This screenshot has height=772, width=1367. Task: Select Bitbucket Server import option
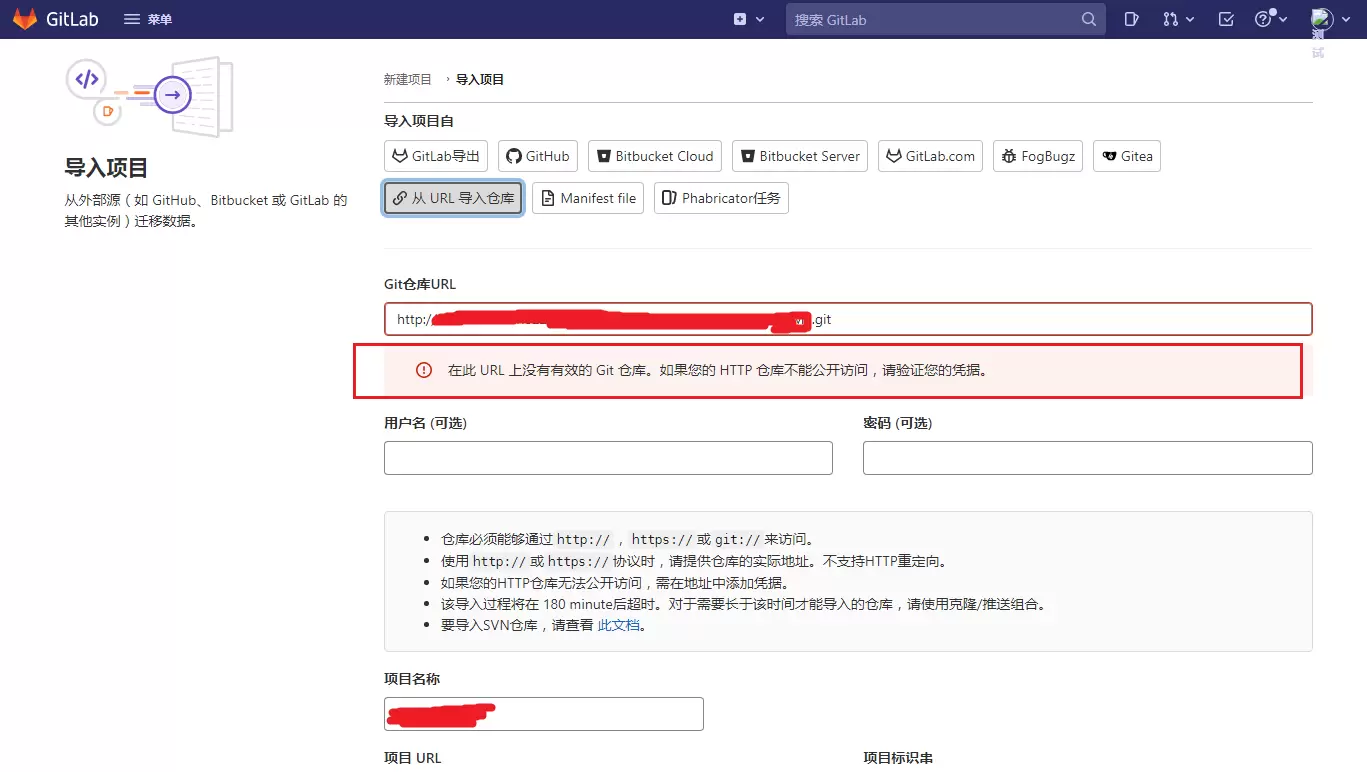click(x=799, y=156)
